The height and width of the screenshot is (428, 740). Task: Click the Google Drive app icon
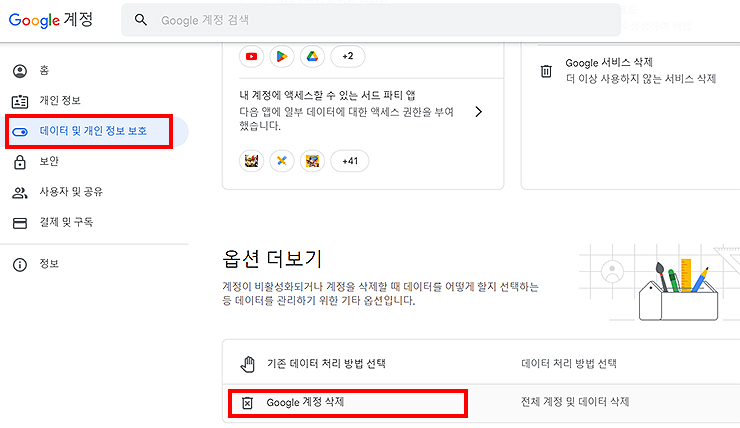312,56
